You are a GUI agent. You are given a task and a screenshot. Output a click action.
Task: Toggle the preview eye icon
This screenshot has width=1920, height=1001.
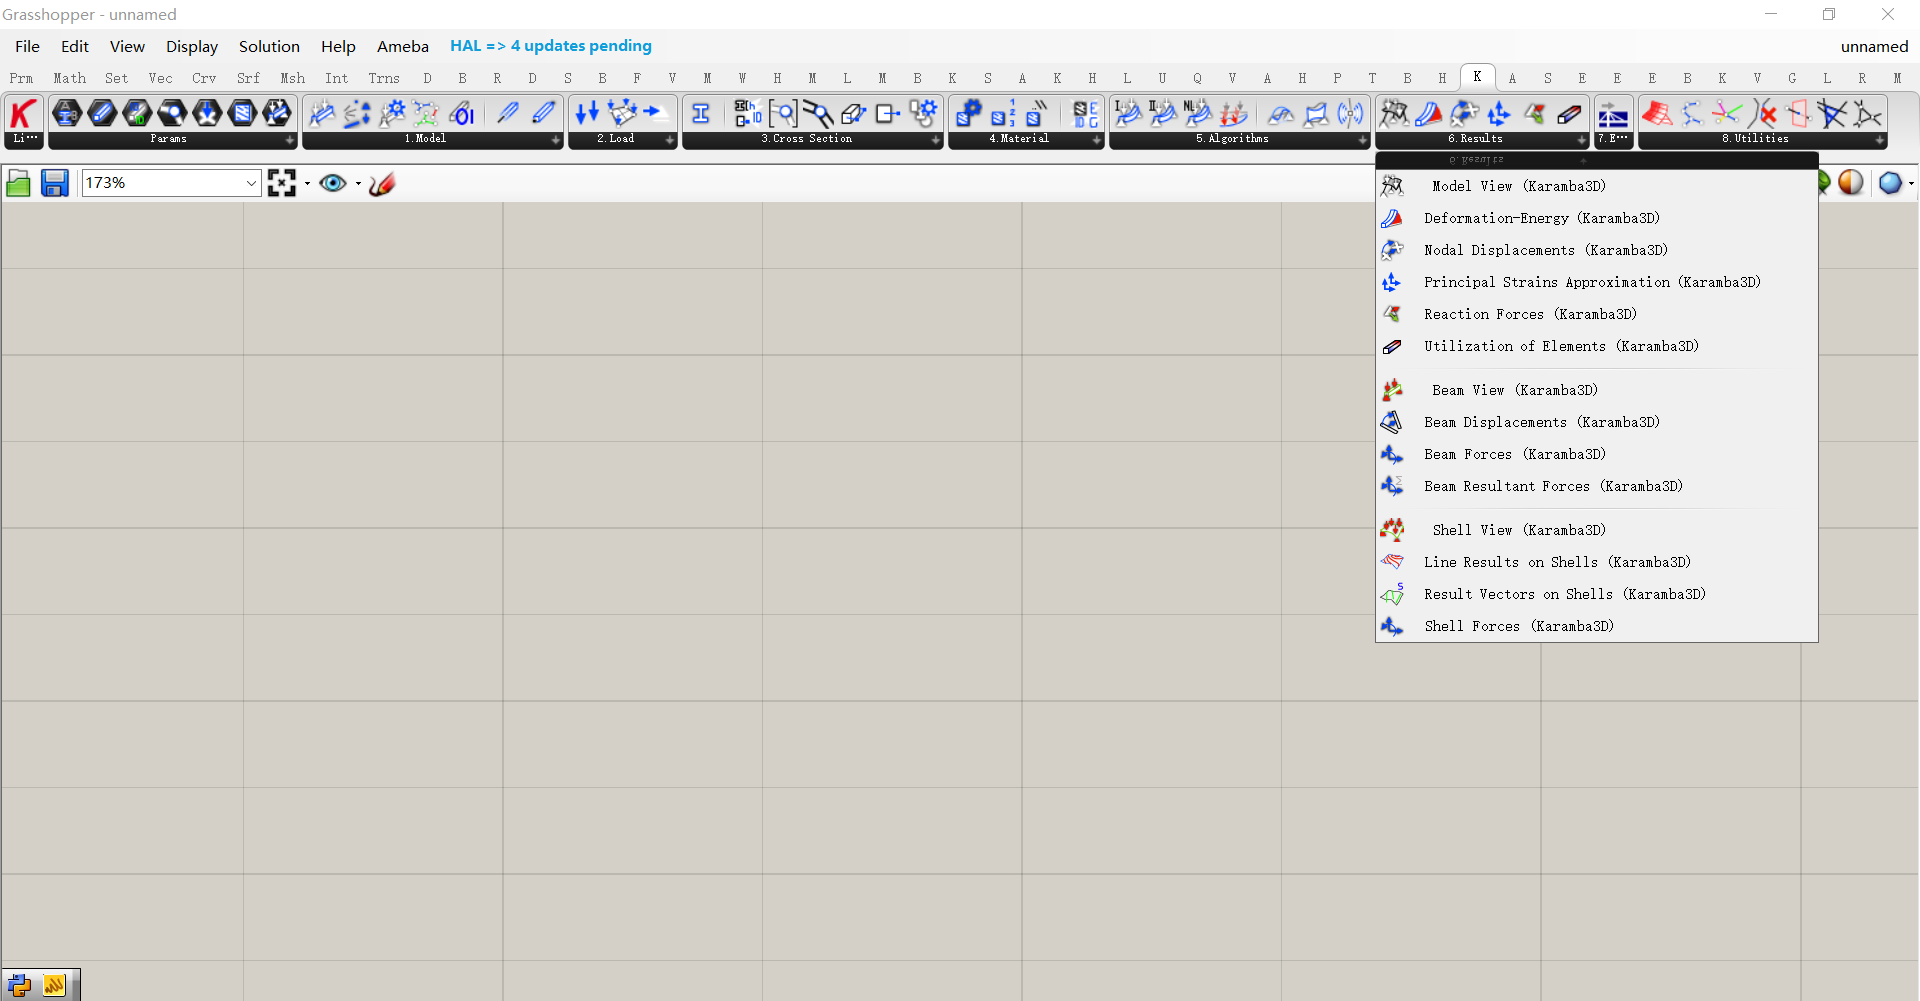[x=333, y=183]
